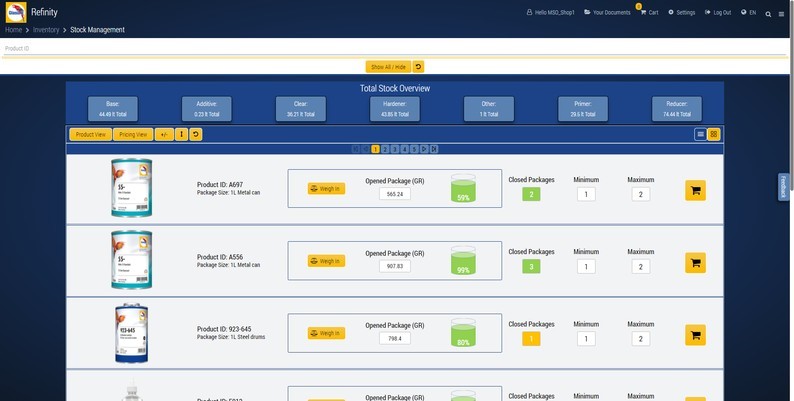The width and height of the screenshot is (794, 401).
Task: Switch to Product View
Action: point(91,134)
